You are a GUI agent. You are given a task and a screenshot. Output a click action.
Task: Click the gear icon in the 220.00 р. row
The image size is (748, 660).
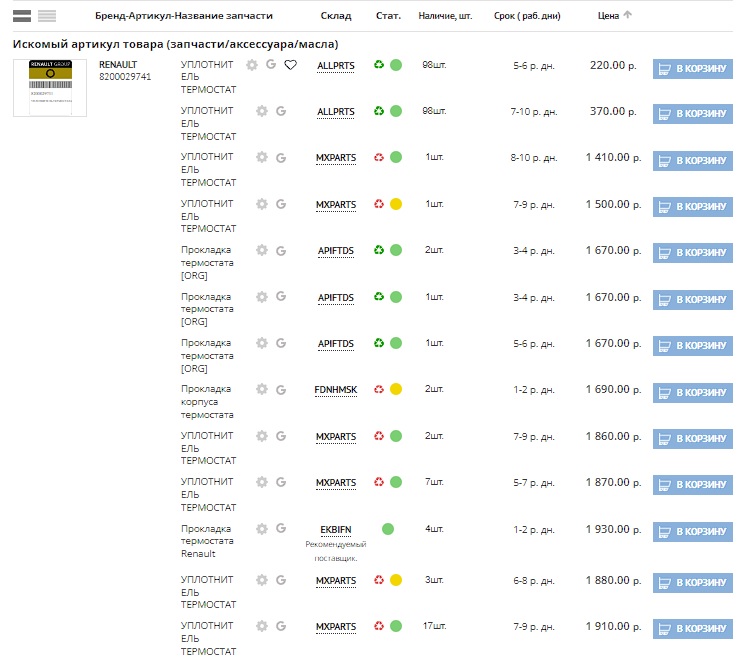click(251, 65)
